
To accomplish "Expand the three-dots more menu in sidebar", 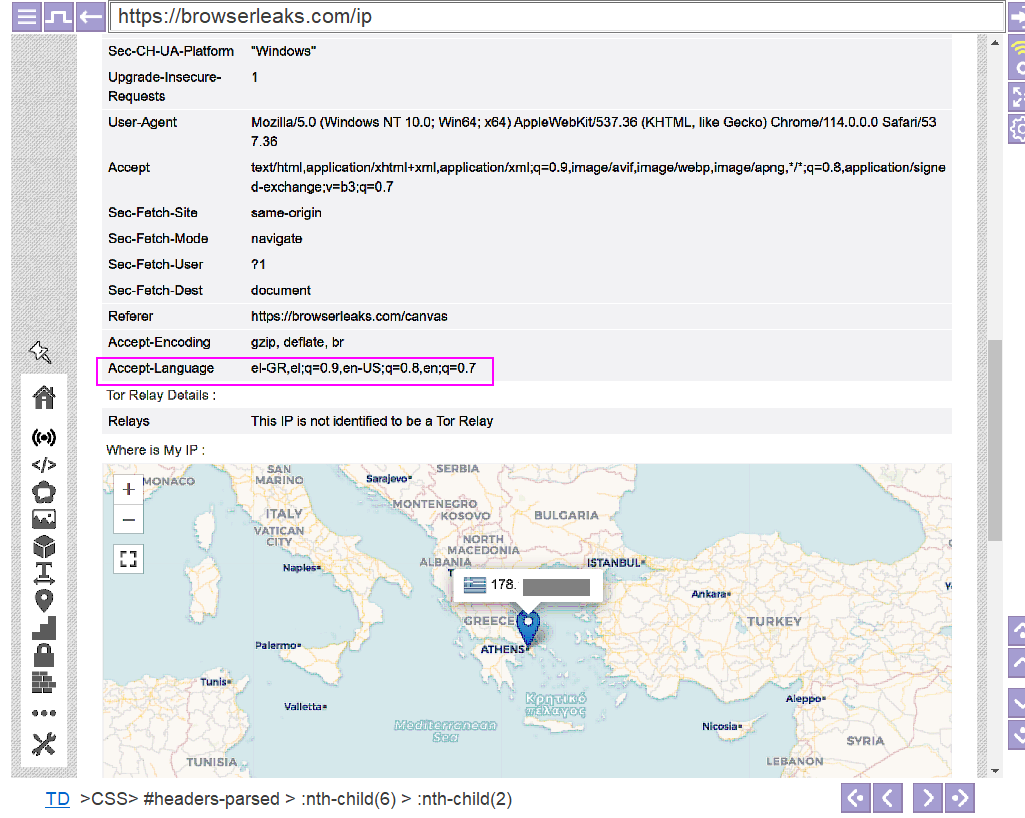I will coord(44,713).
